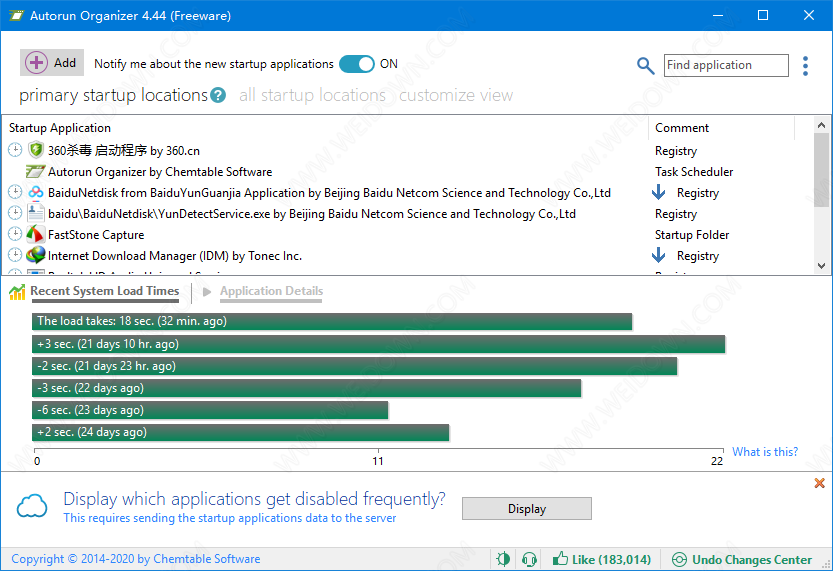The width and height of the screenshot is (833, 571).
Task: Open Chemtable Software copyright link
Action: (135, 559)
